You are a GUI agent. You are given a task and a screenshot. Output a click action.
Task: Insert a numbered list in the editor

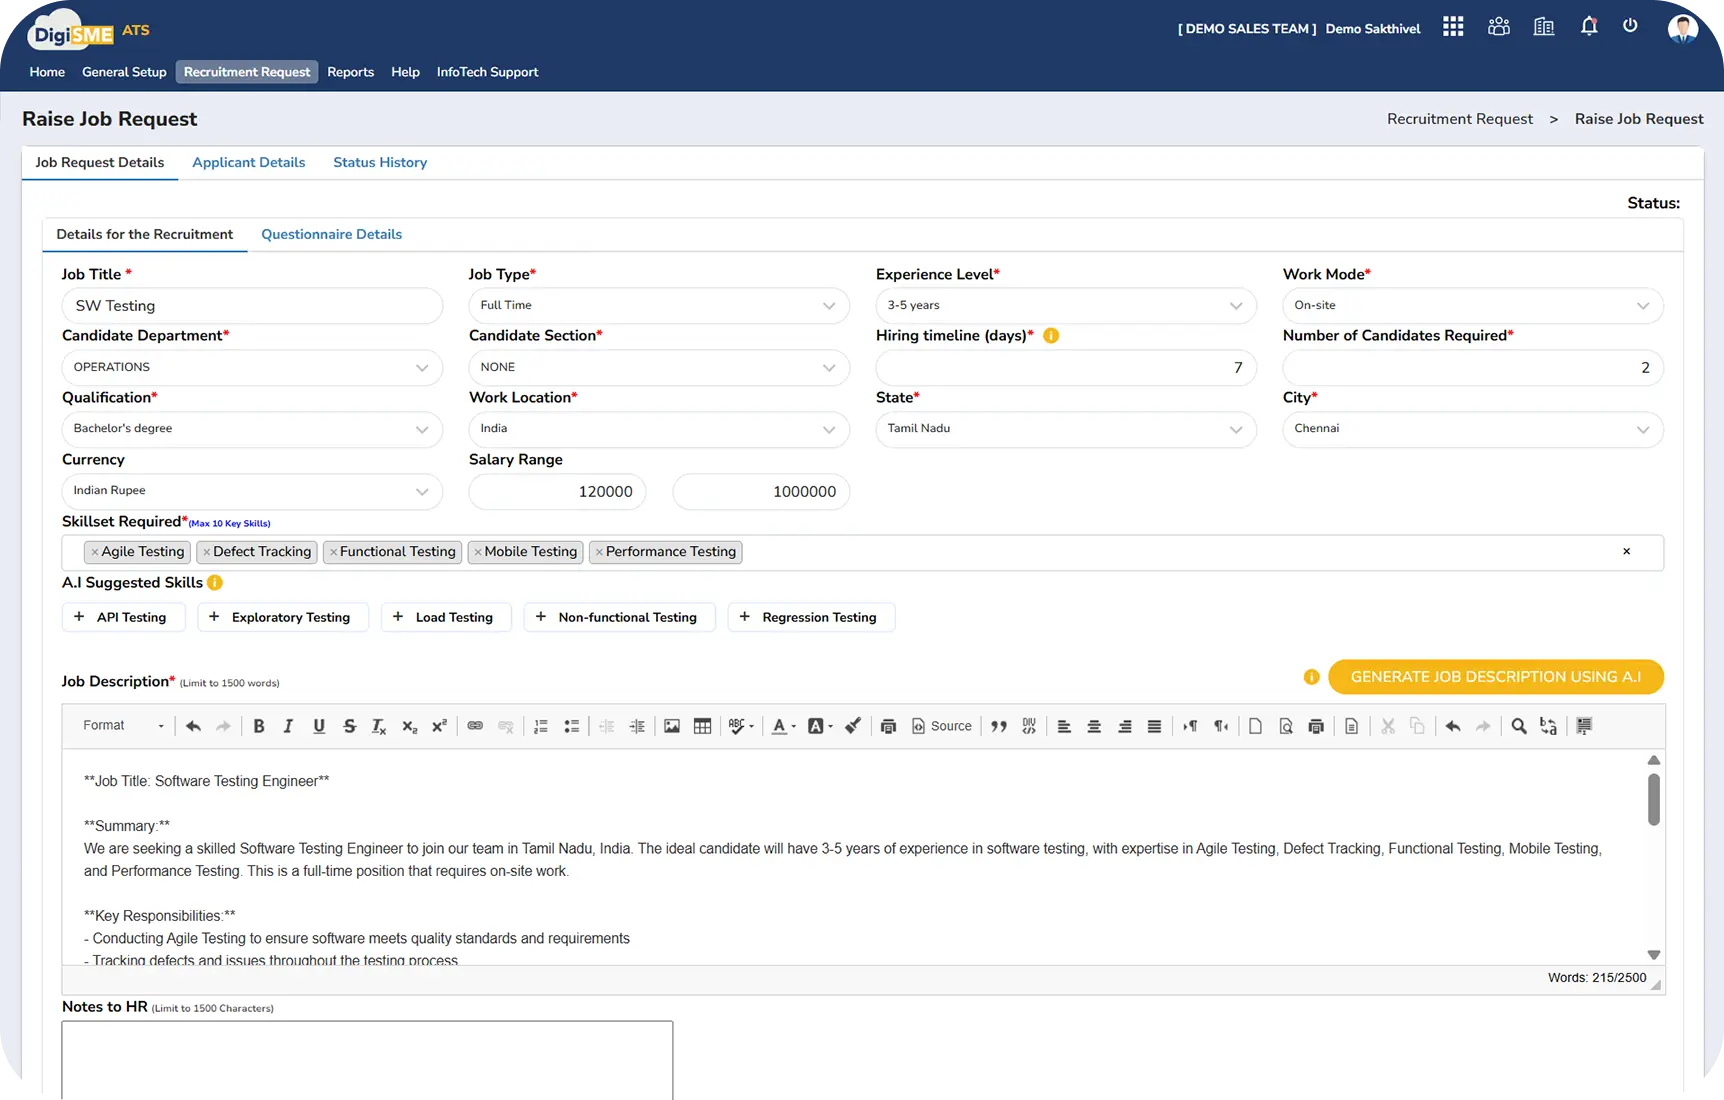(541, 726)
